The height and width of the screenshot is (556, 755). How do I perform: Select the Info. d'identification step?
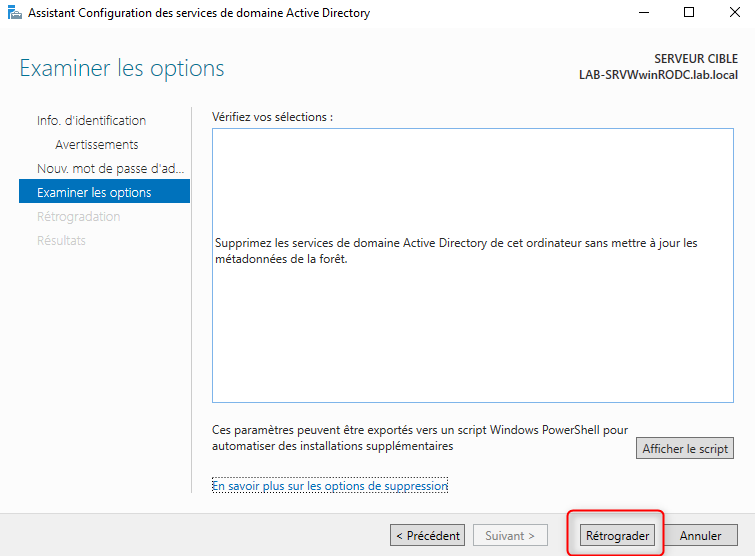[91, 120]
